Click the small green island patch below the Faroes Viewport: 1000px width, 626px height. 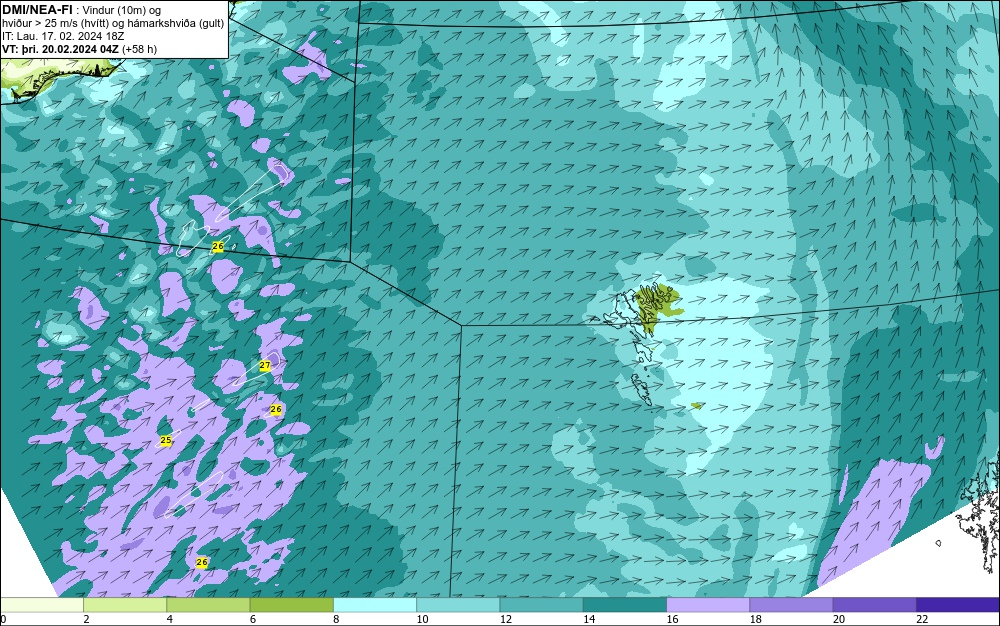[697, 405]
